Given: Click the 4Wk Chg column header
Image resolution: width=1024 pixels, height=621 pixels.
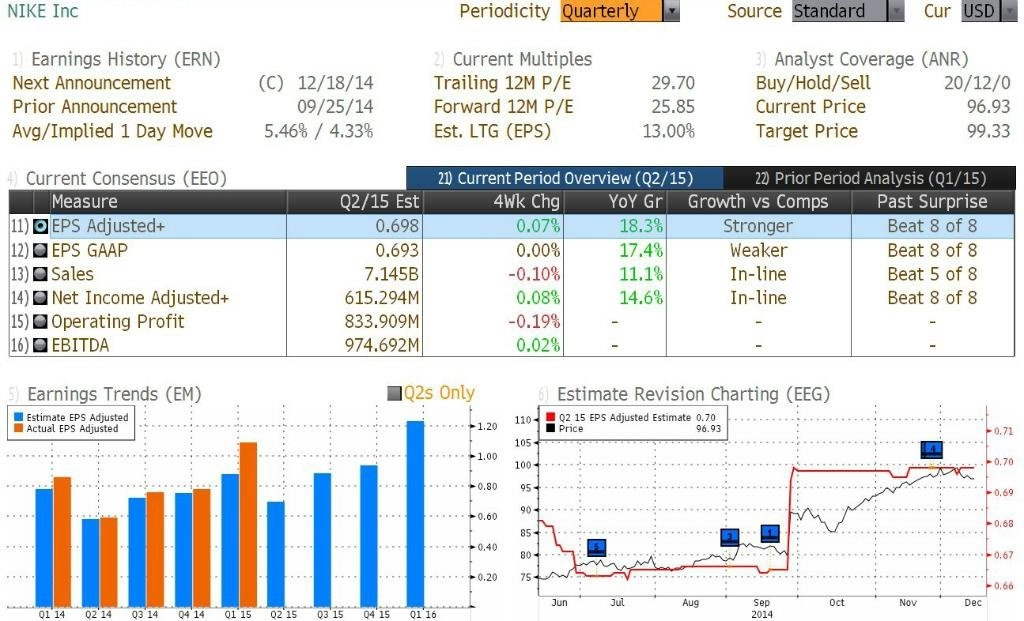Looking at the screenshot, I should pos(494,202).
